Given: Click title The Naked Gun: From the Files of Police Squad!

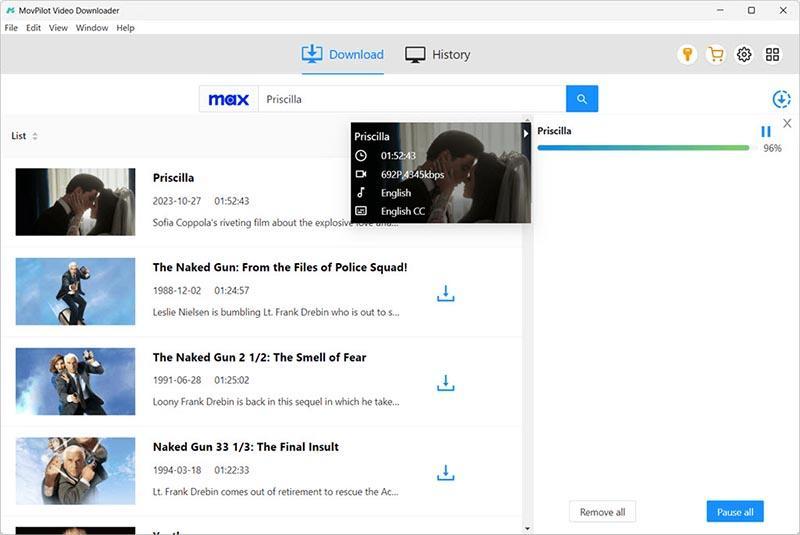Looking at the screenshot, I should tap(280, 267).
